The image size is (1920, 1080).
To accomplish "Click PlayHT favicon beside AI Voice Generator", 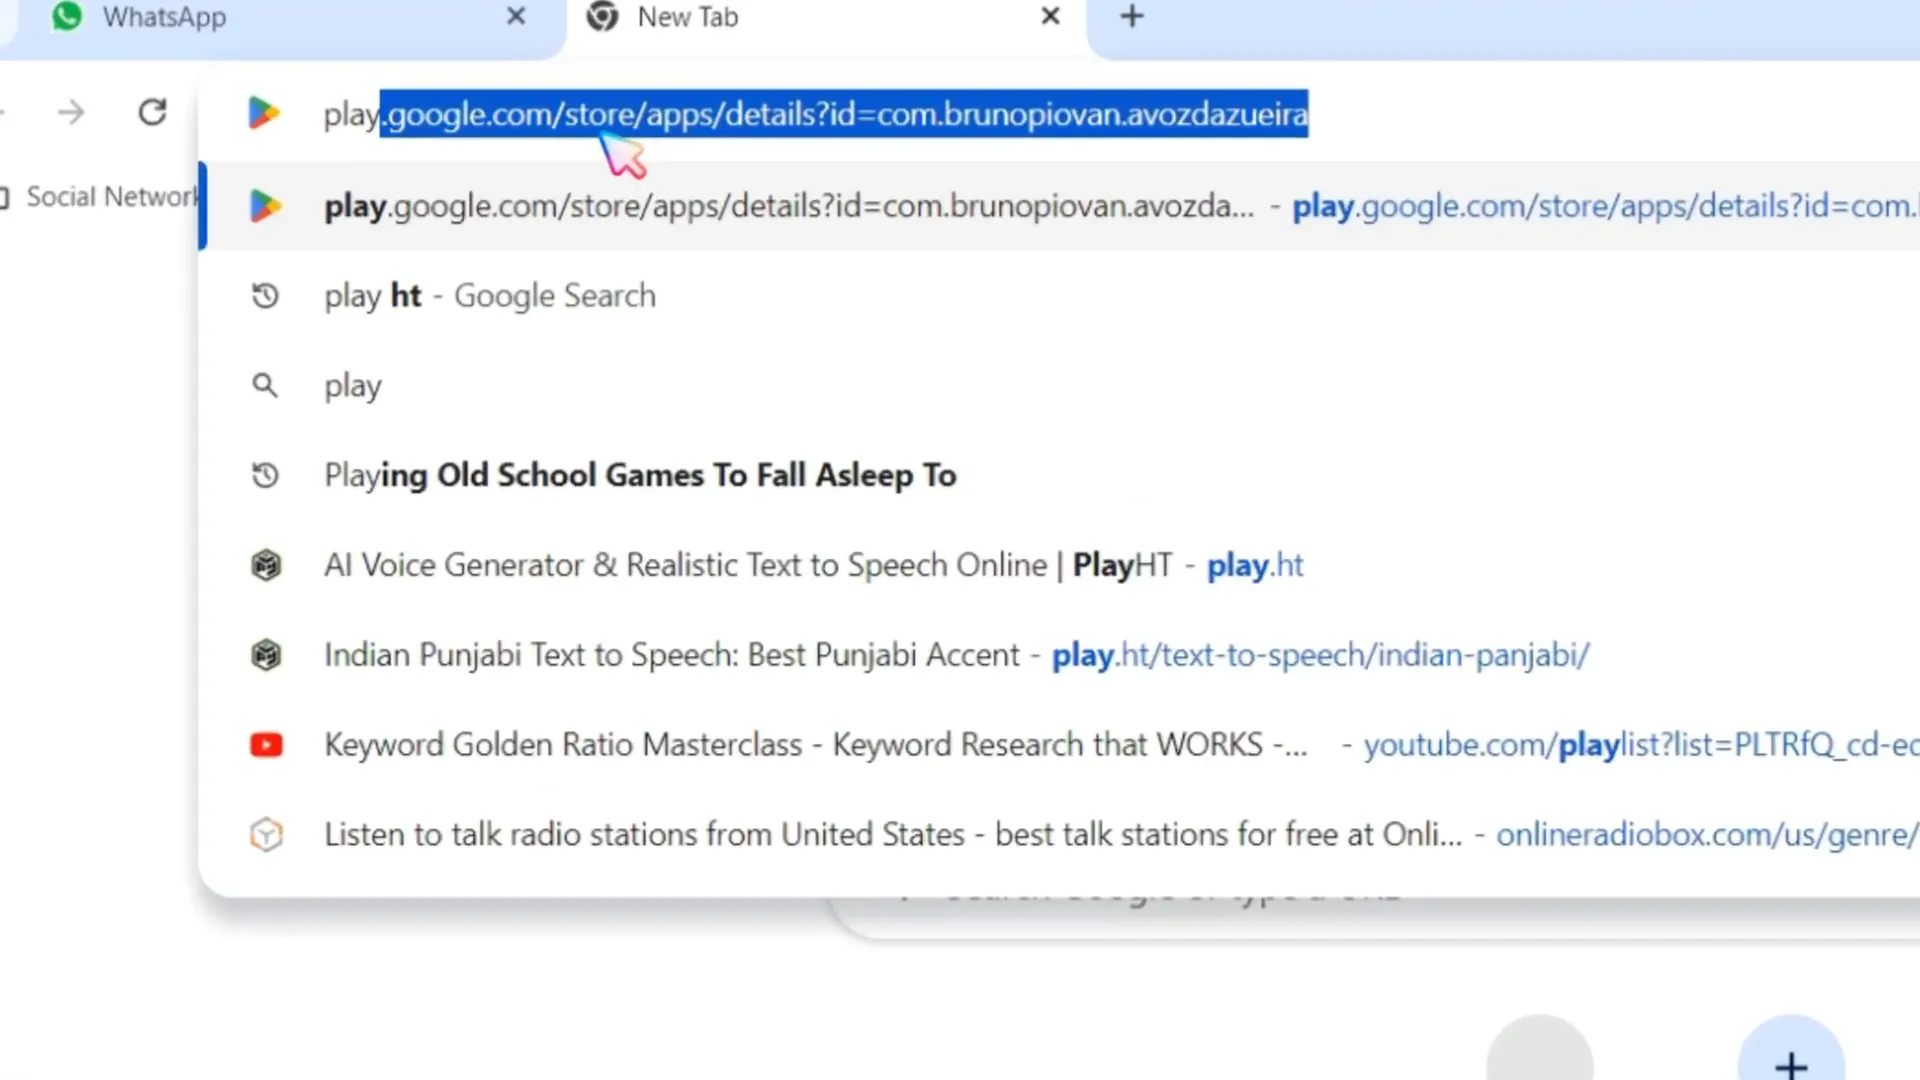I will coord(266,565).
